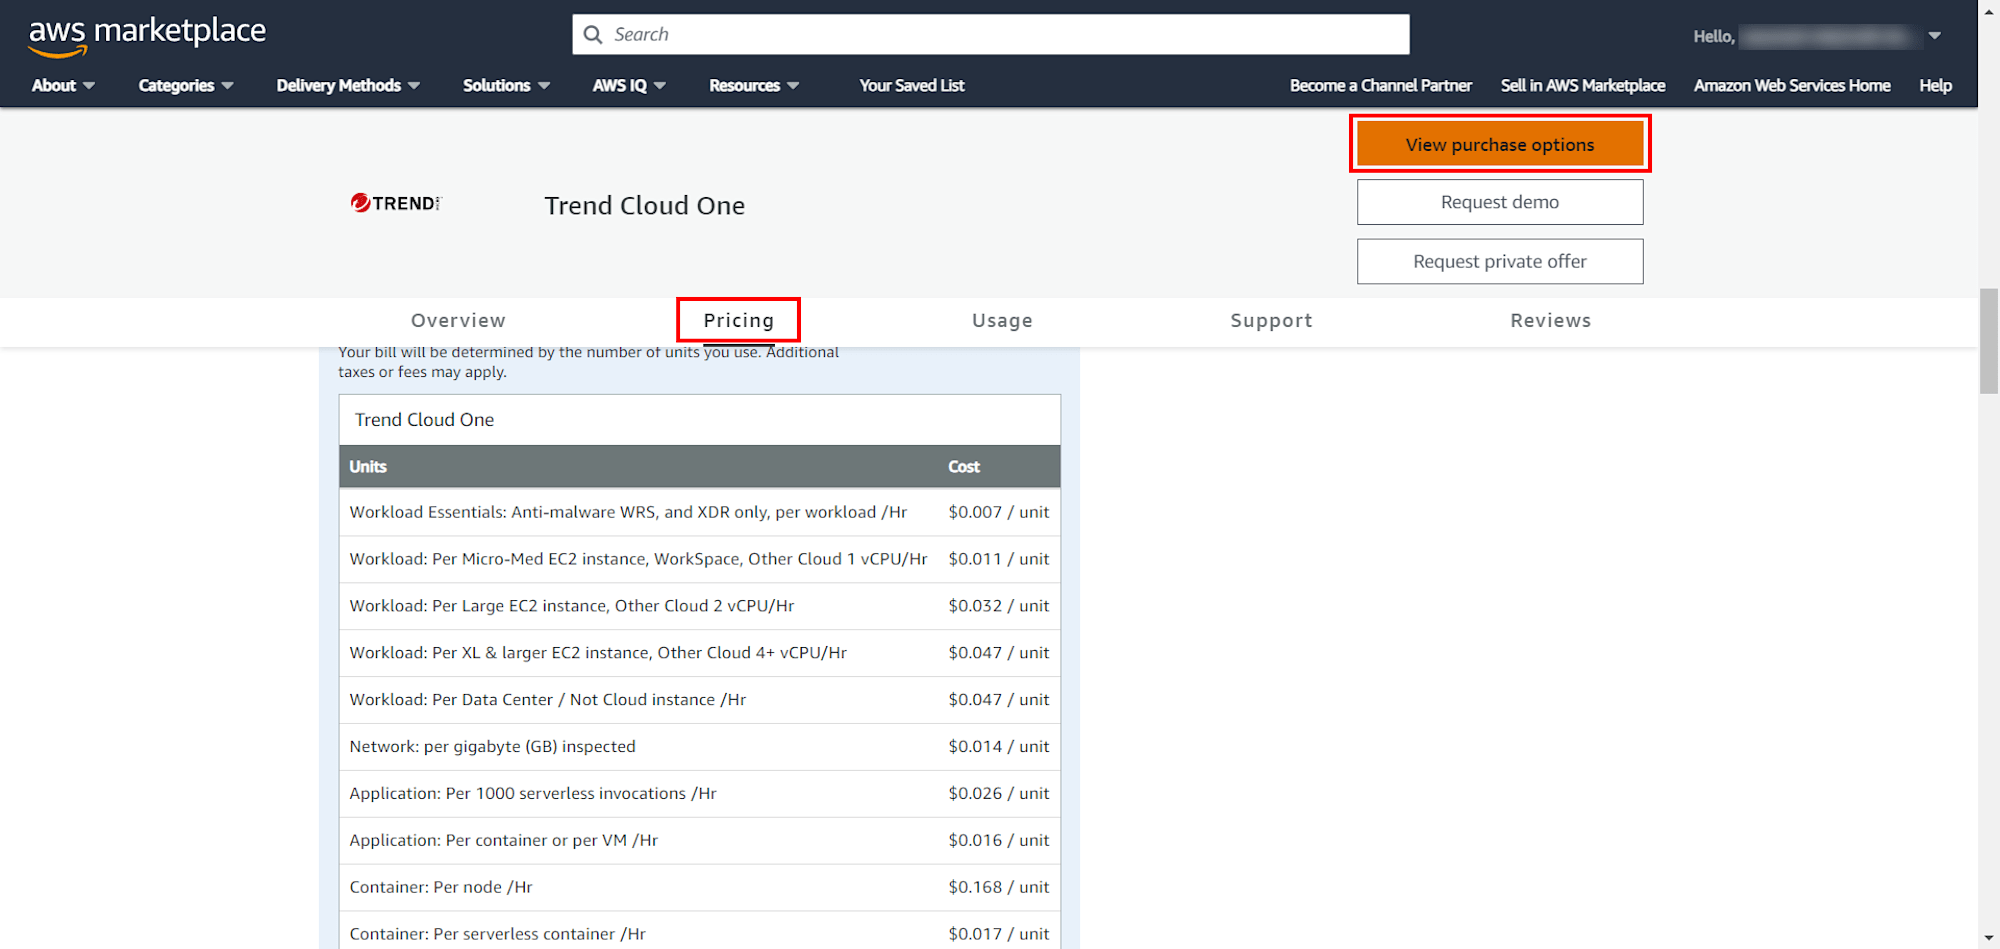Switch to the Pricing tab
2000x949 pixels.
(x=739, y=321)
